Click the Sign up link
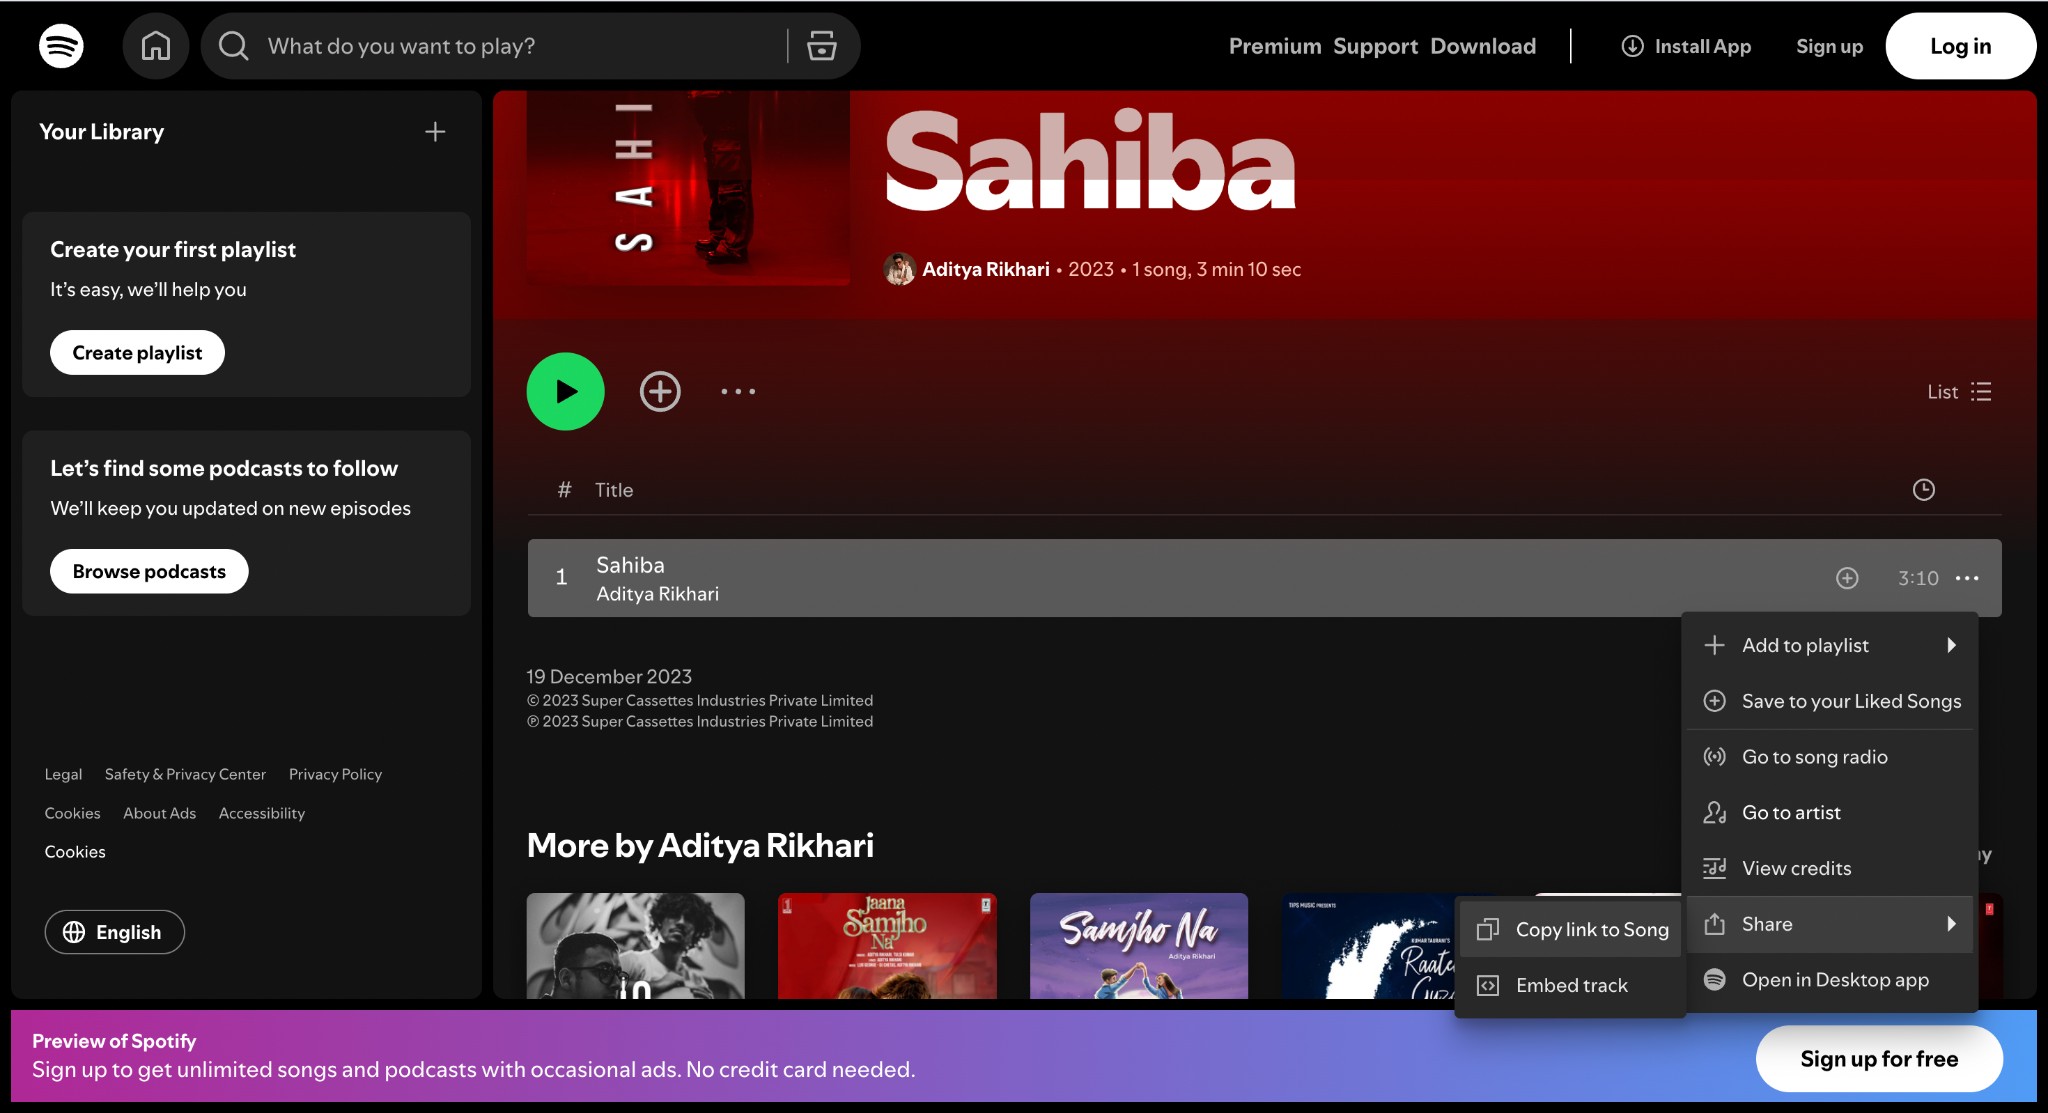 (x=1829, y=46)
